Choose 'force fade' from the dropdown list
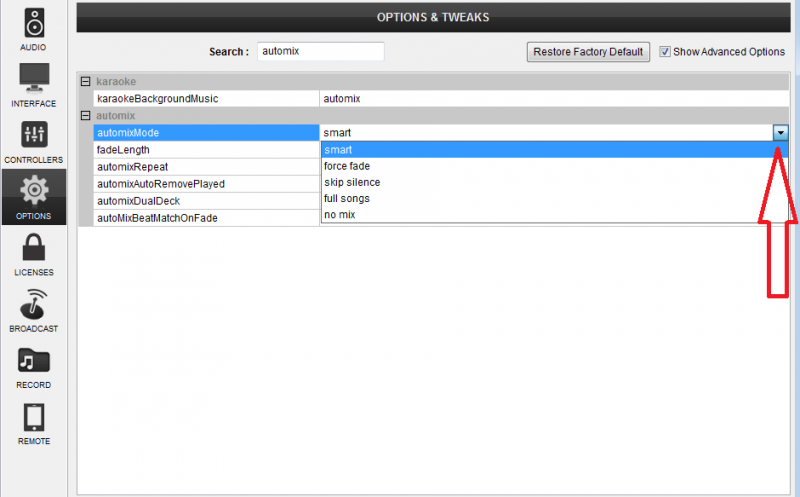The image size is (800, 497). click(x=346, y=167)
